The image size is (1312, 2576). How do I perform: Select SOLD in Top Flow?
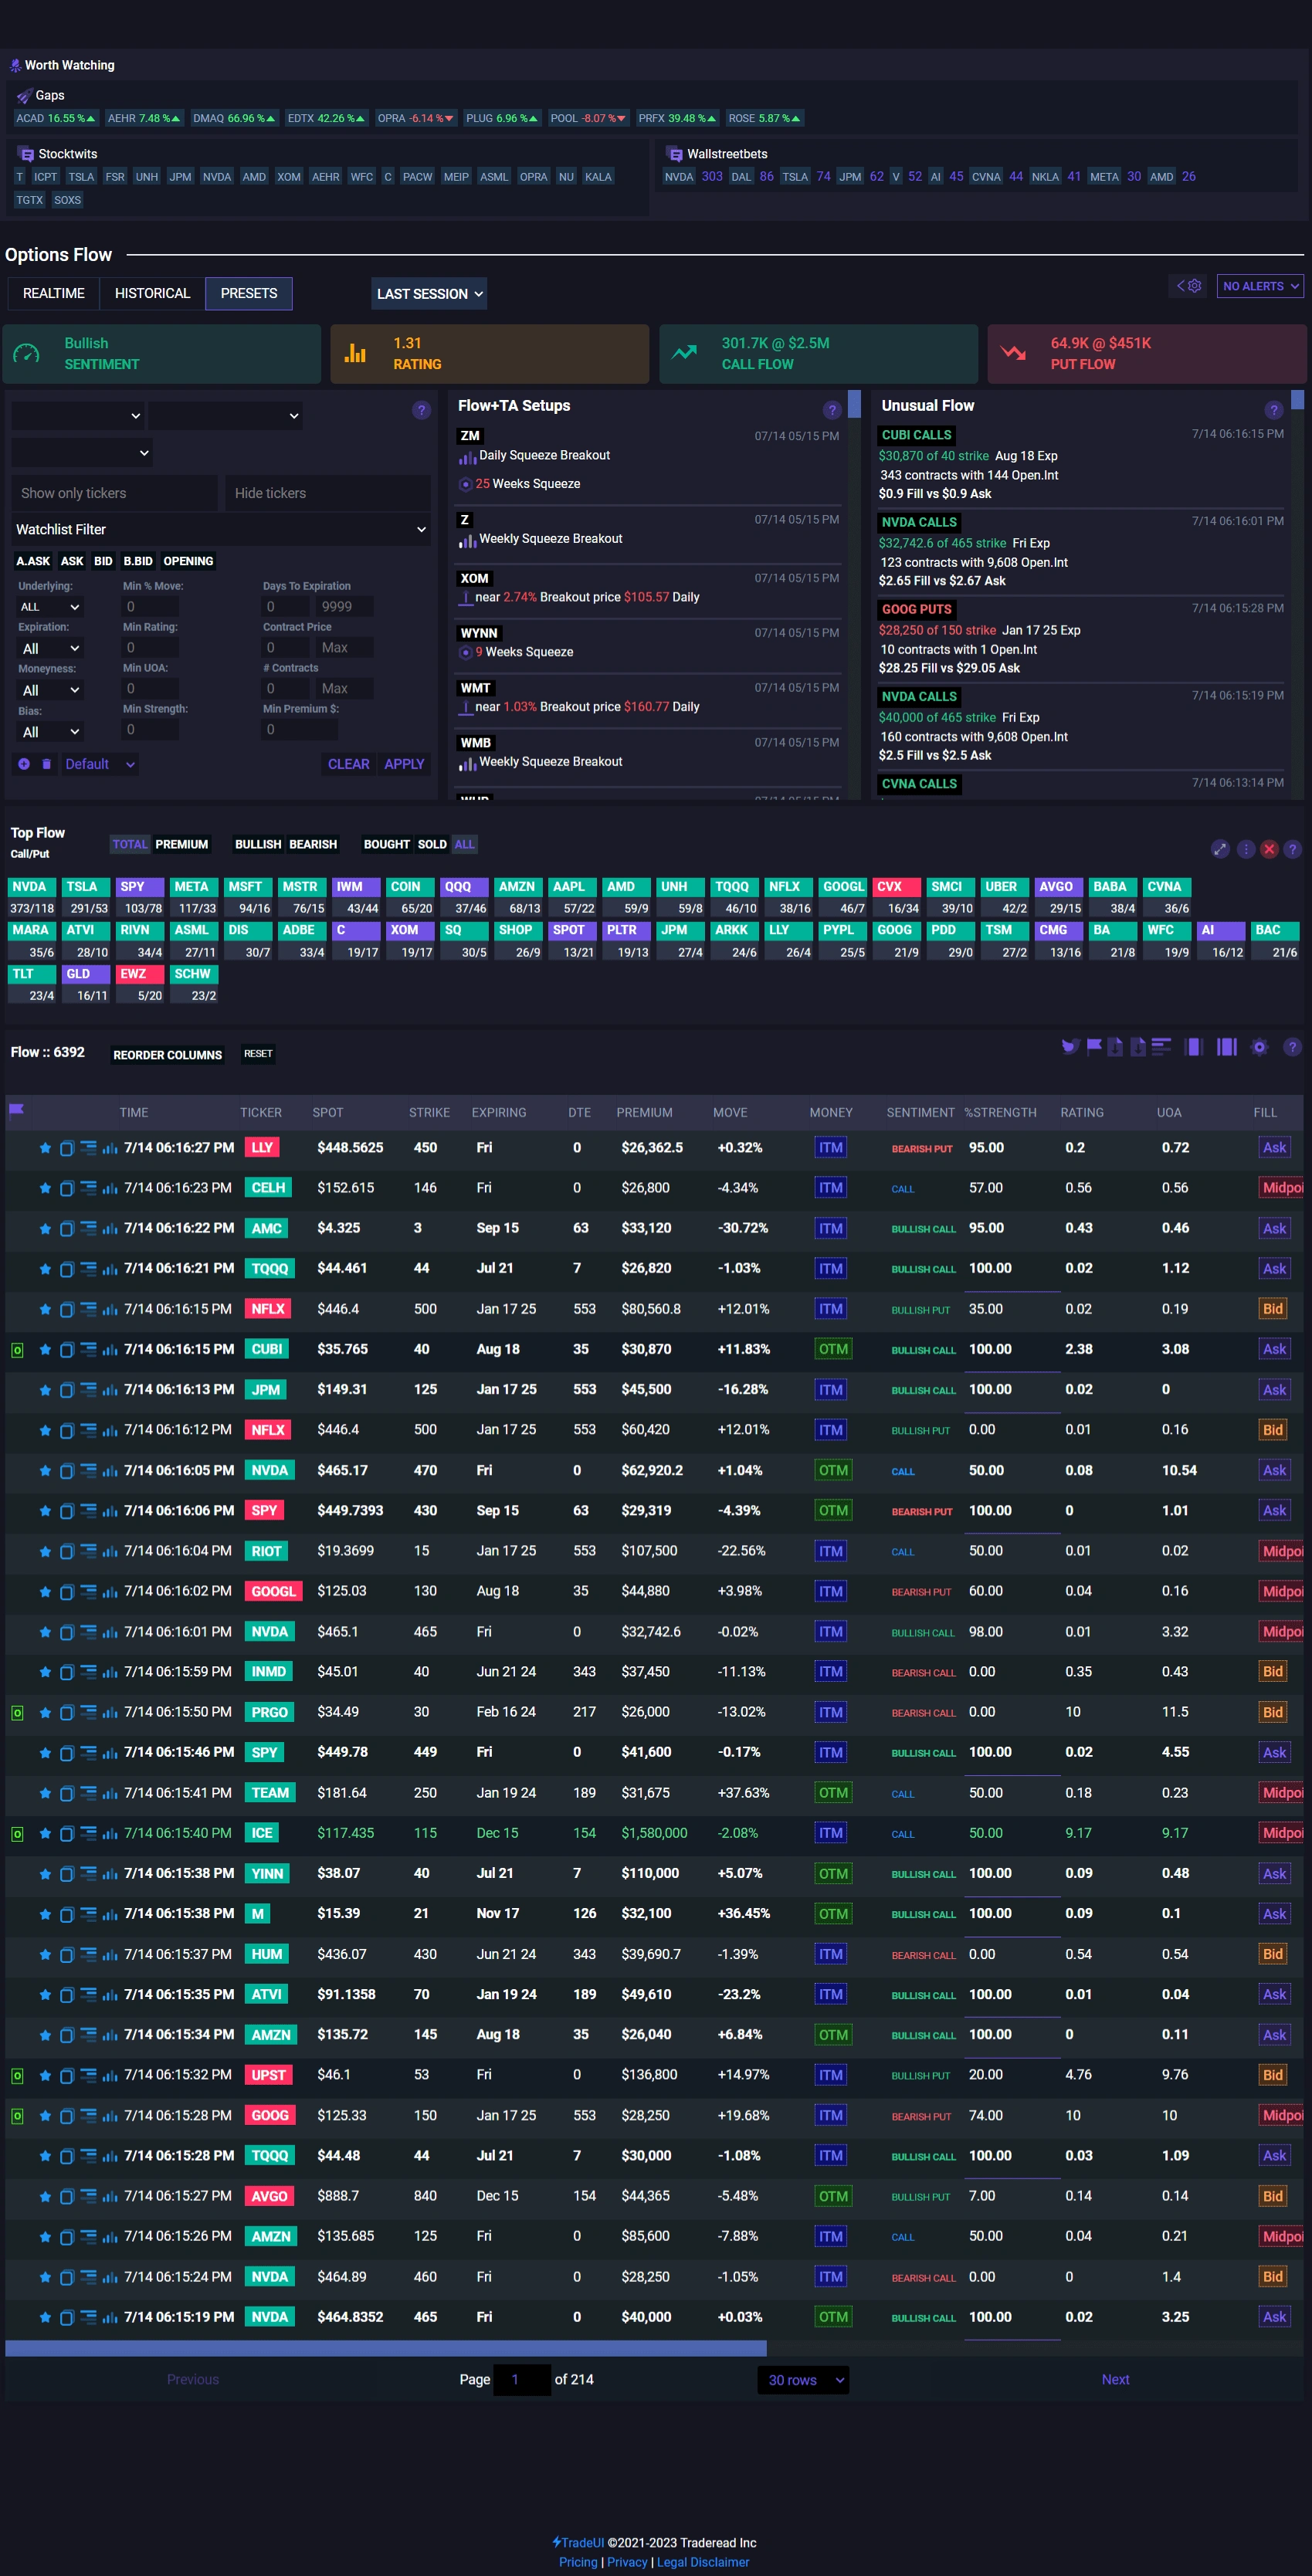click(432, 844)
